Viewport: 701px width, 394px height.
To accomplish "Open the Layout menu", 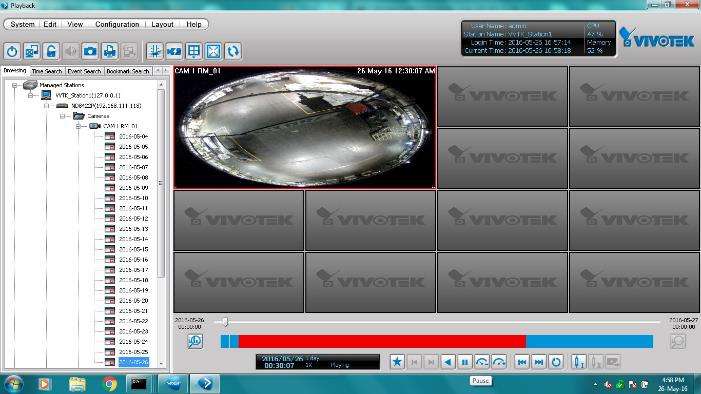I will pyautogui.click(x=162, y=24).
